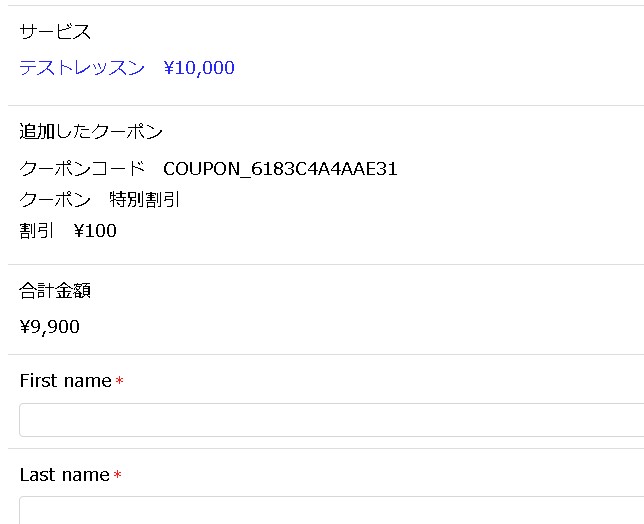Click coupon code COUPON_6183C4A4AAE31
The image size is (644, 524).
(280, 168)
